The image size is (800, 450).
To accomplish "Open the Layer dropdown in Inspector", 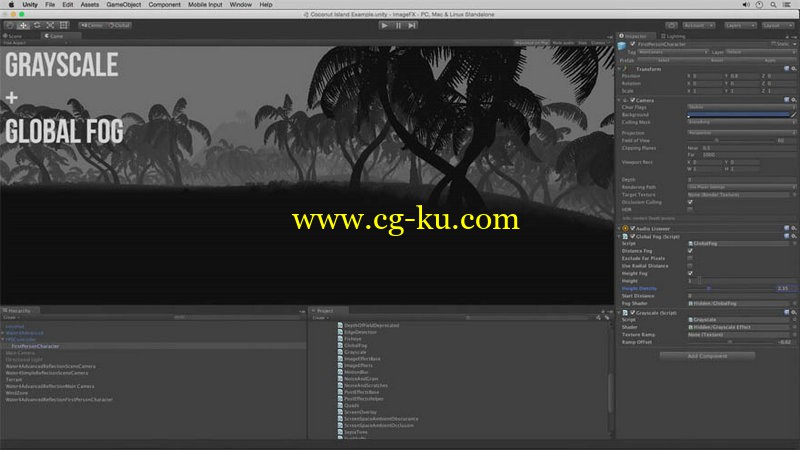I will pyautogui.click(x=761, y=52).
